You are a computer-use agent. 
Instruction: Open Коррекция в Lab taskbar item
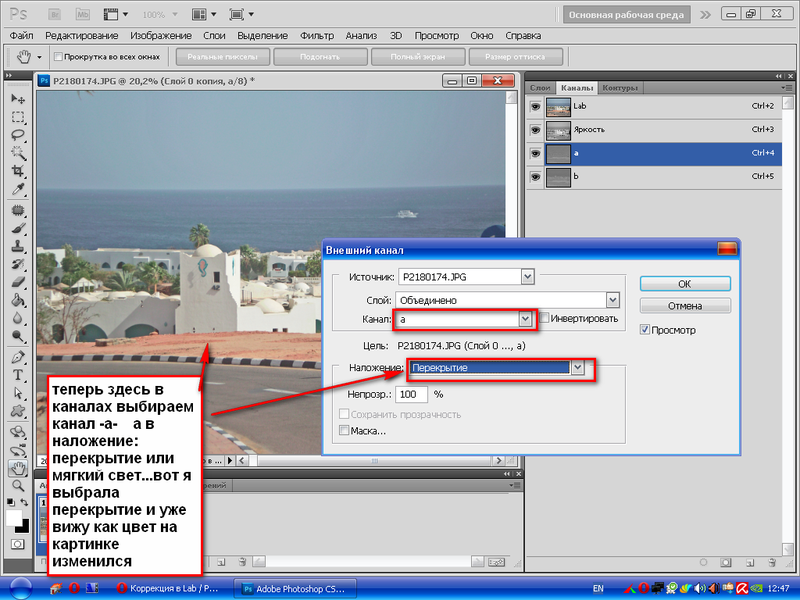point(169,588)
